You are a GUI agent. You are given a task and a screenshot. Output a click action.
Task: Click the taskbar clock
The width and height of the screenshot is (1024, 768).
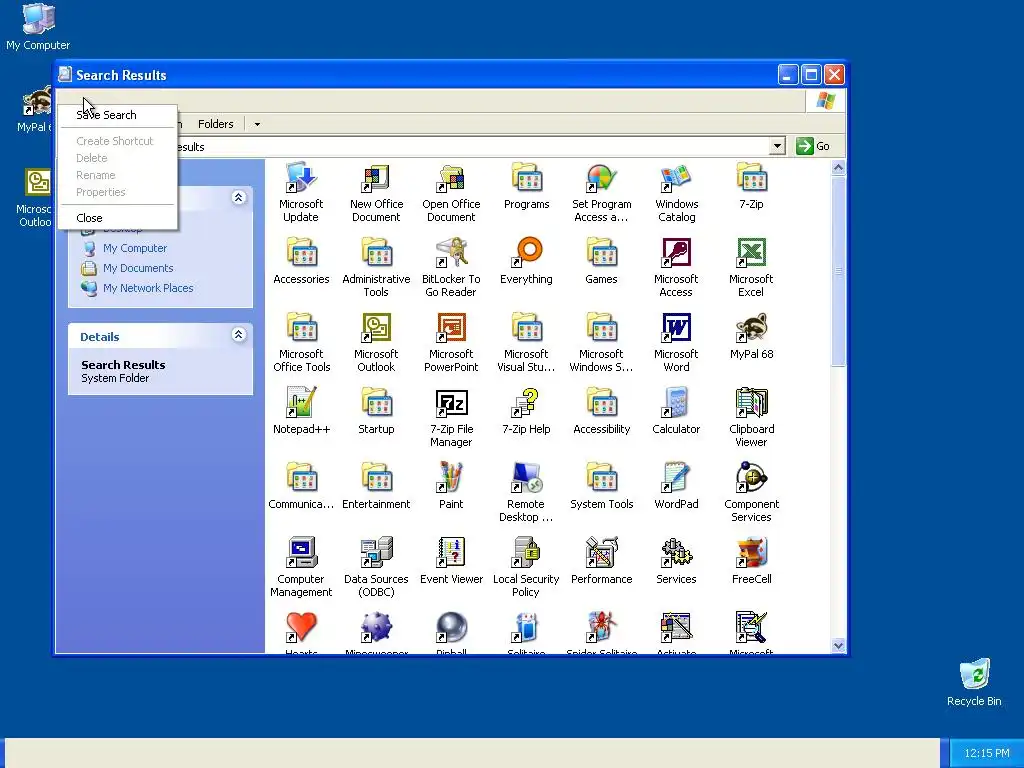987,753
